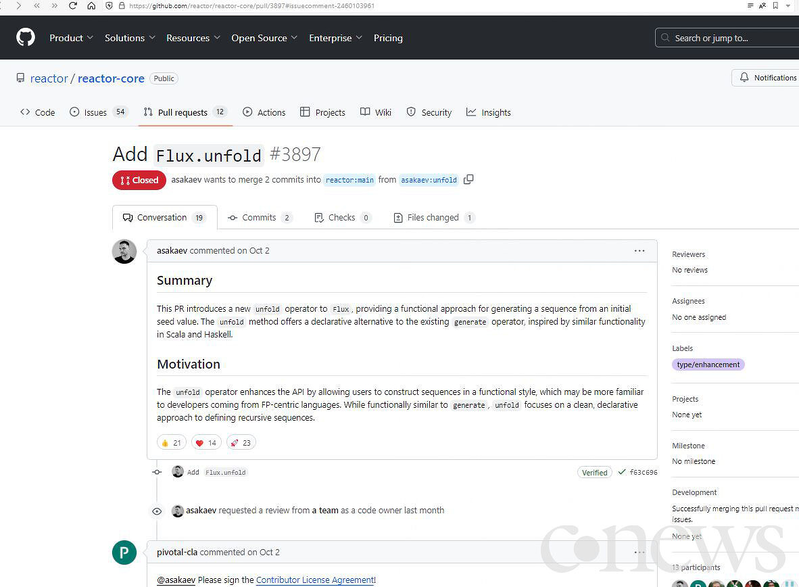
Task: Open the Security tab
Action: click(429, 112)
